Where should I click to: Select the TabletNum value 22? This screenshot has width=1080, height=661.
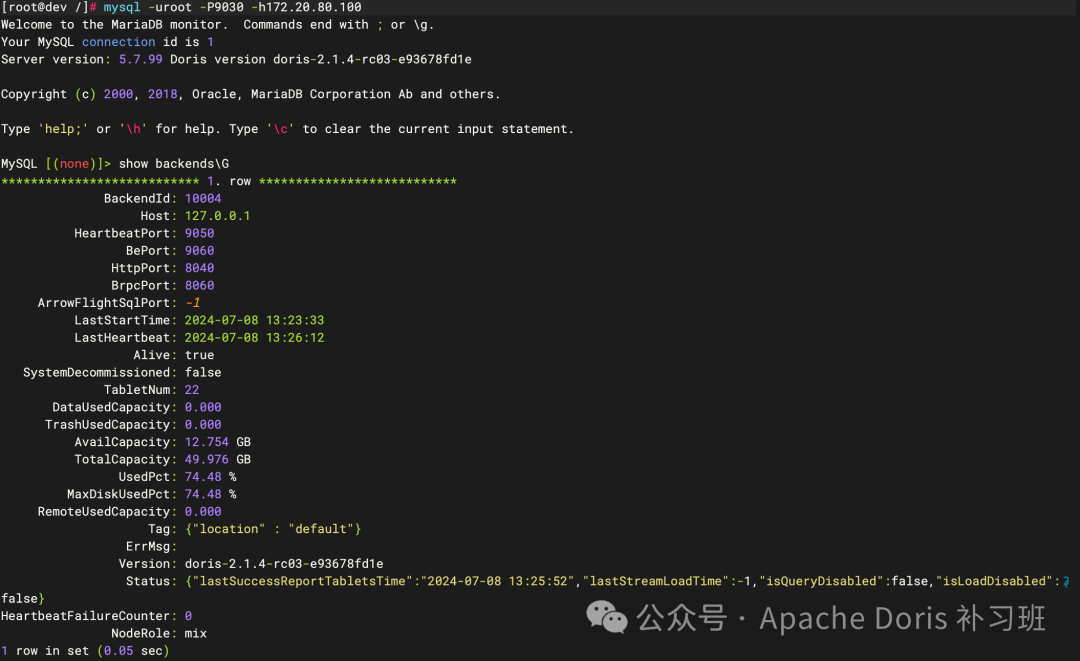click(x=192, y=389)
